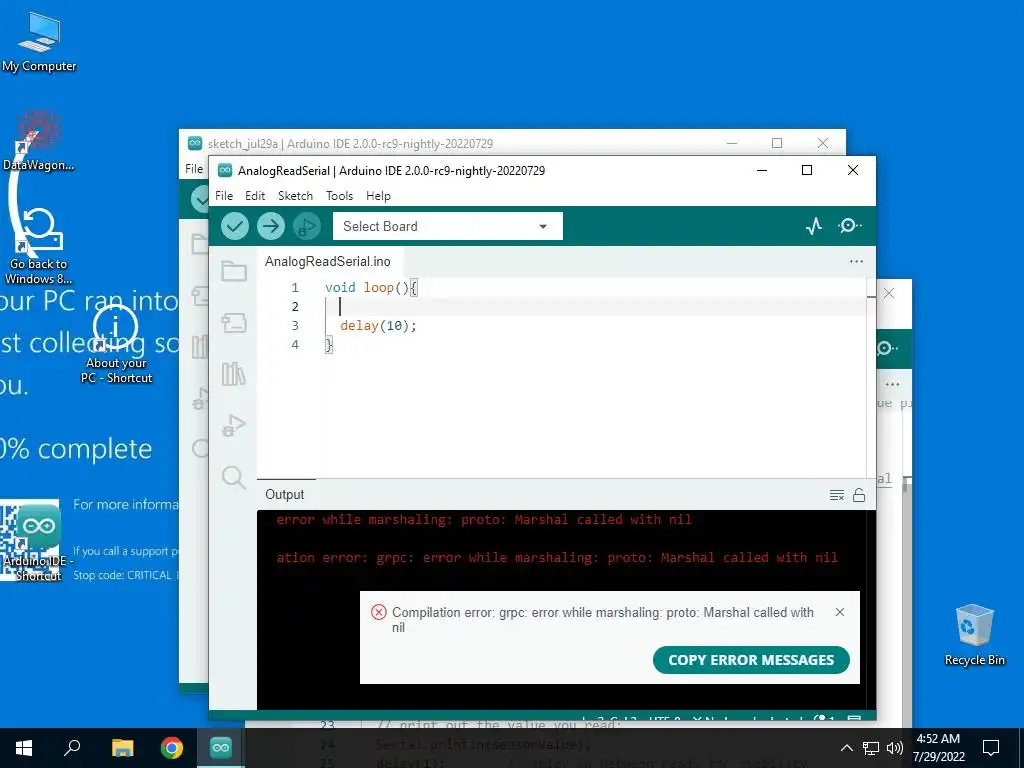1024x768 pixels.
Task: Click the Verify checkmark button in AnalogReadSerial
Action: point(234,227)
